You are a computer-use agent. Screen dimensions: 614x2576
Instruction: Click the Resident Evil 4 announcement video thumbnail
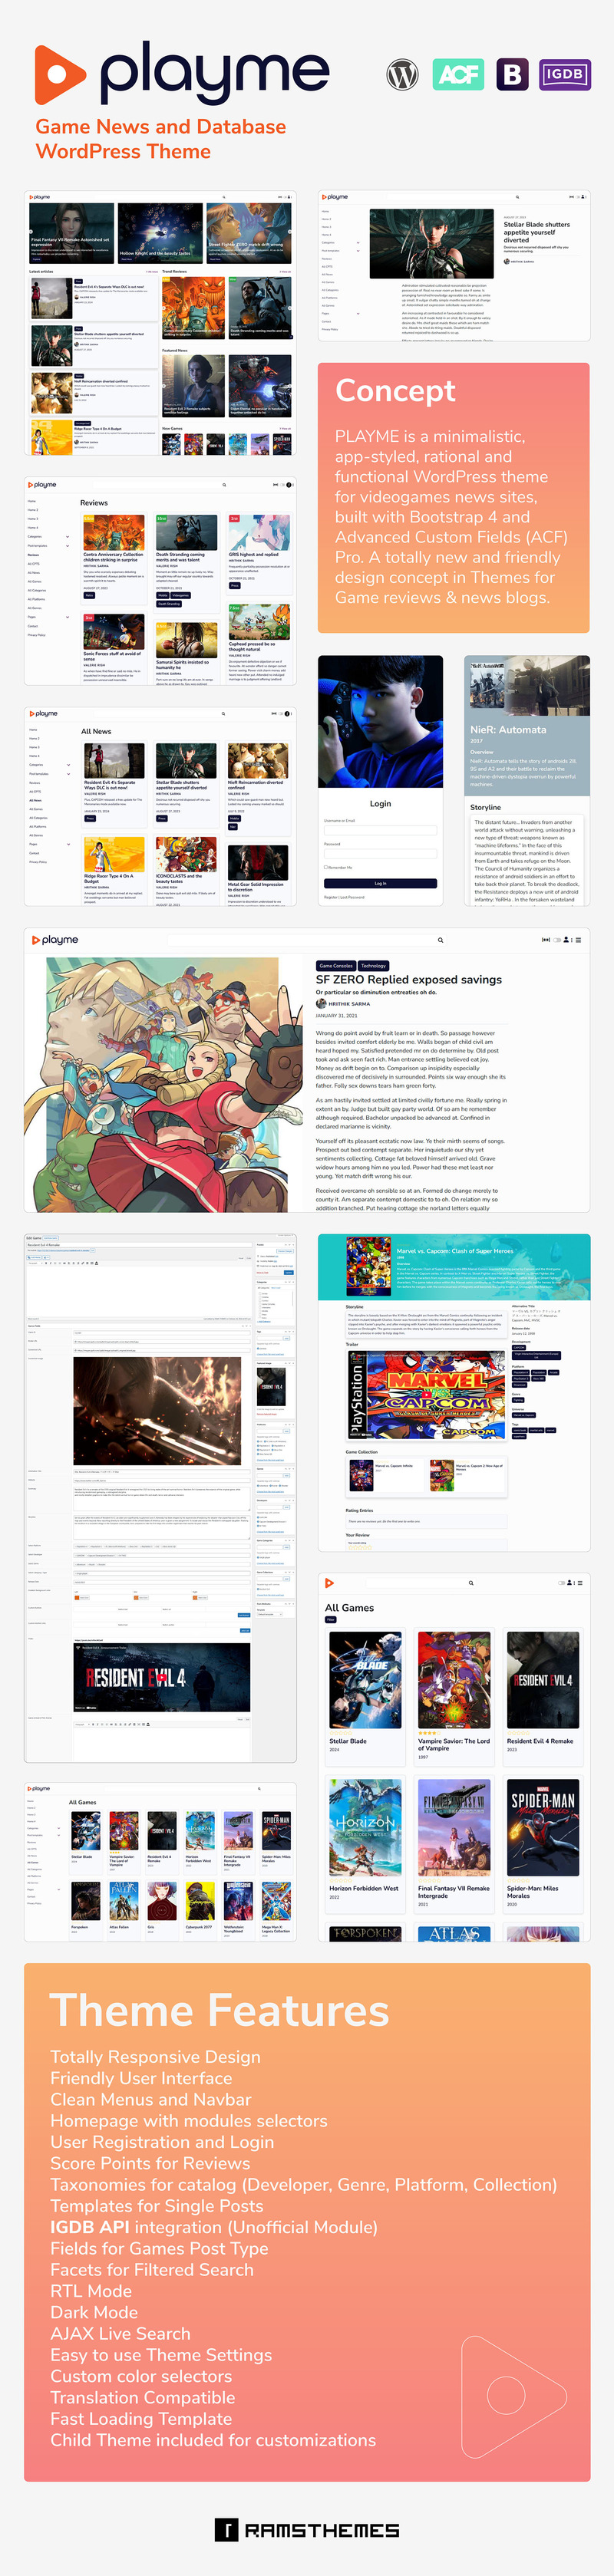[162, 1677]
